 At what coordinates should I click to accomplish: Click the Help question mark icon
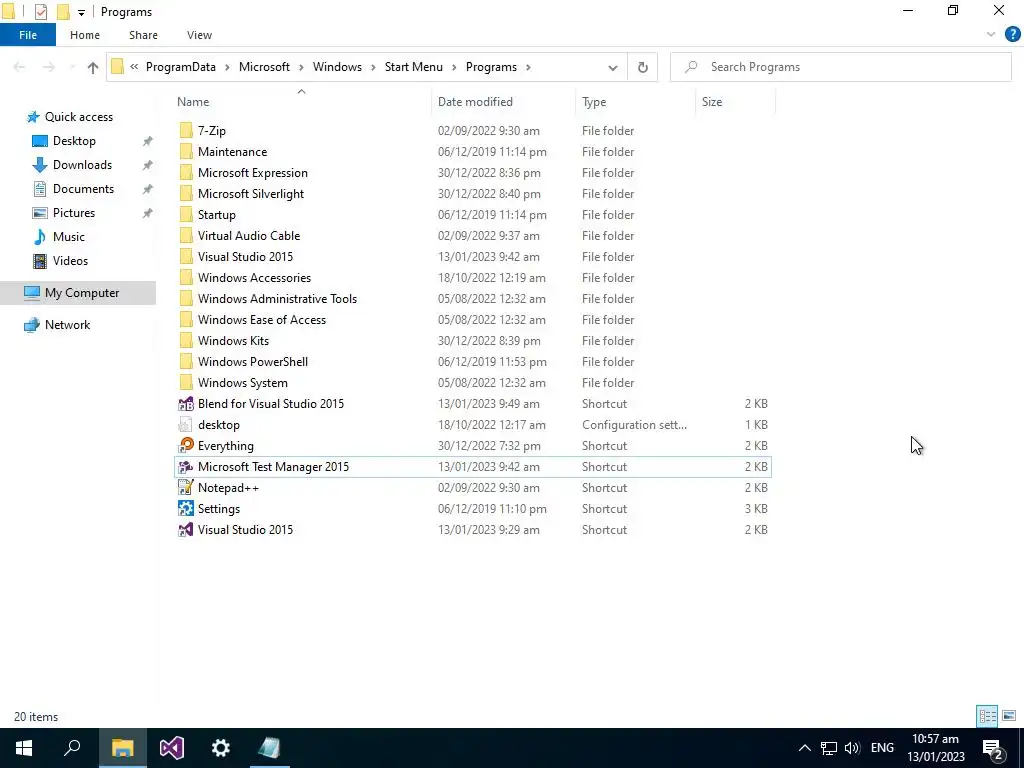pos(1012,35)
